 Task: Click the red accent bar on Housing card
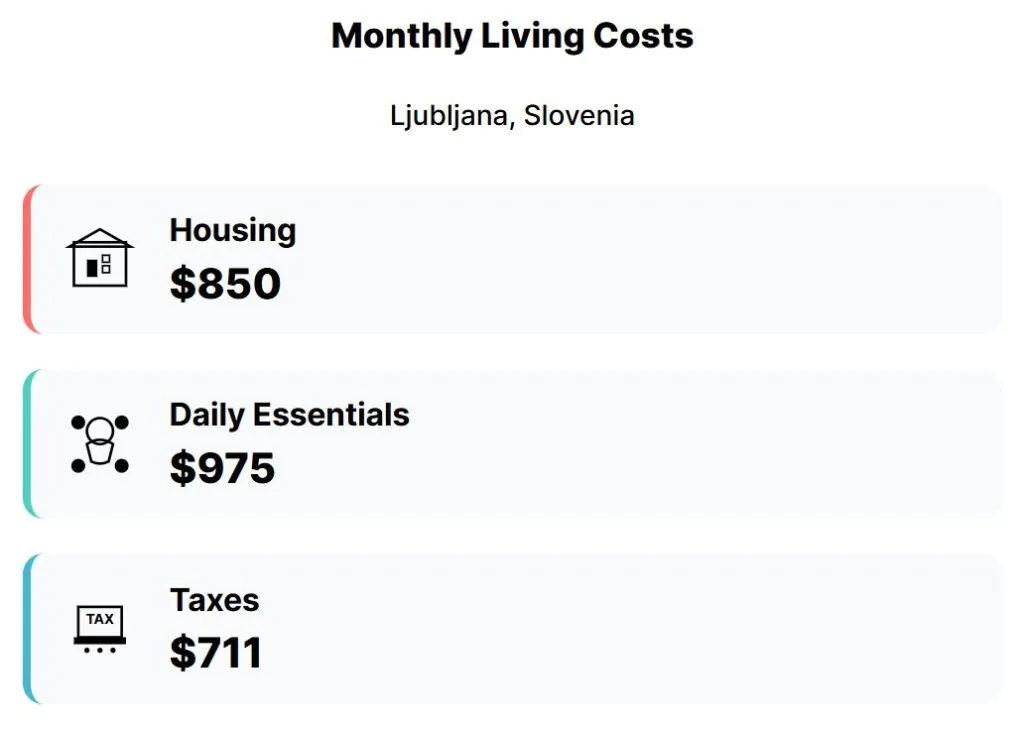point(28,259)
